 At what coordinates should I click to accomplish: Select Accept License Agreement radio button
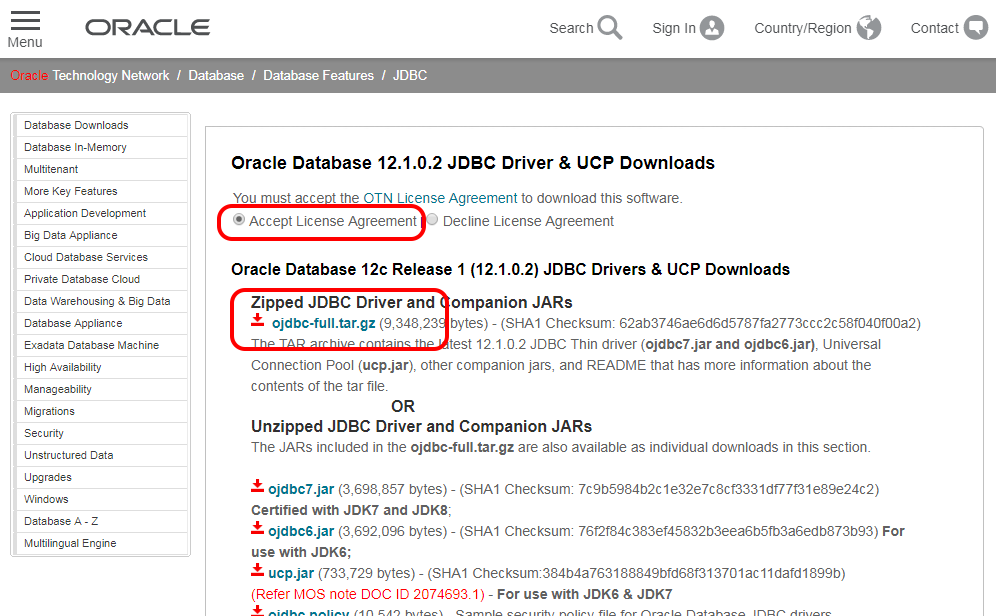click(x=239, y=220)
